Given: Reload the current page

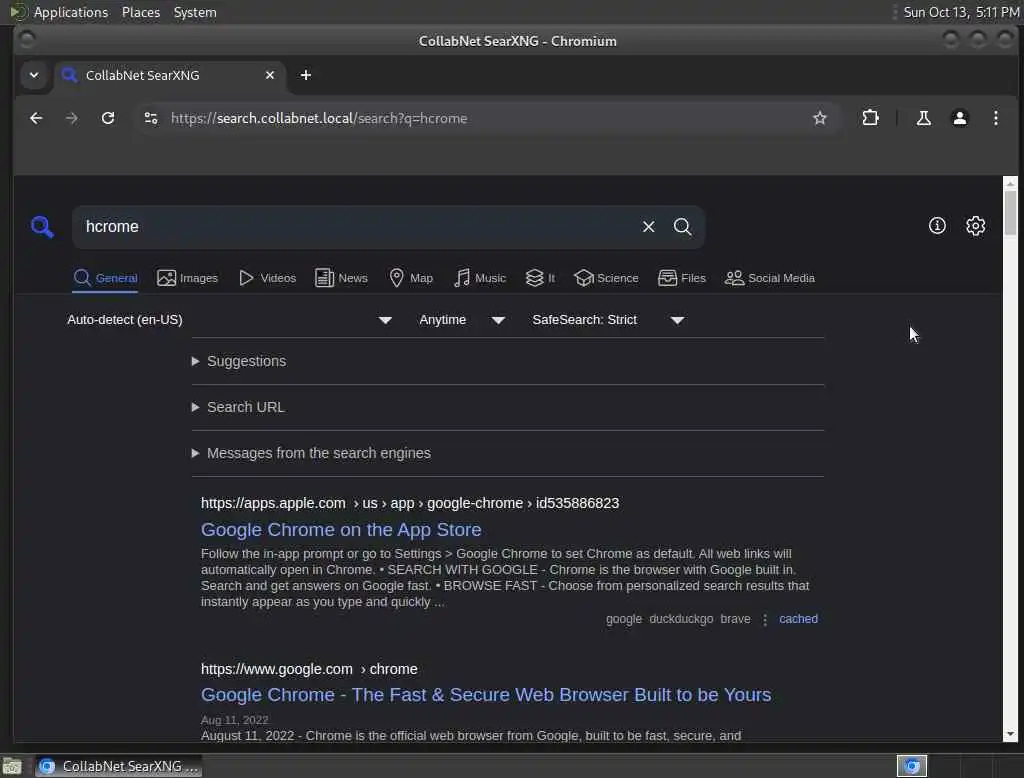Looking at the screenshot, I should (108, 118).
